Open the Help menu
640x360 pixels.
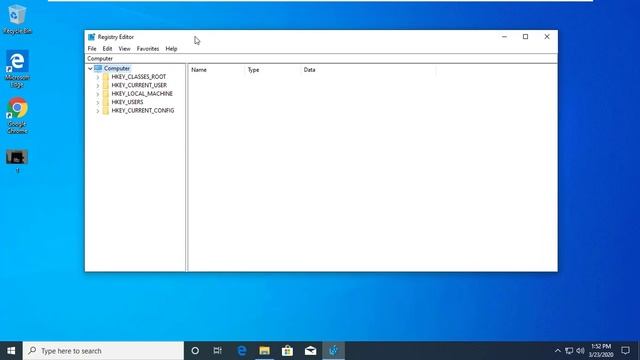pyautogui.click(x=171, y=49)
